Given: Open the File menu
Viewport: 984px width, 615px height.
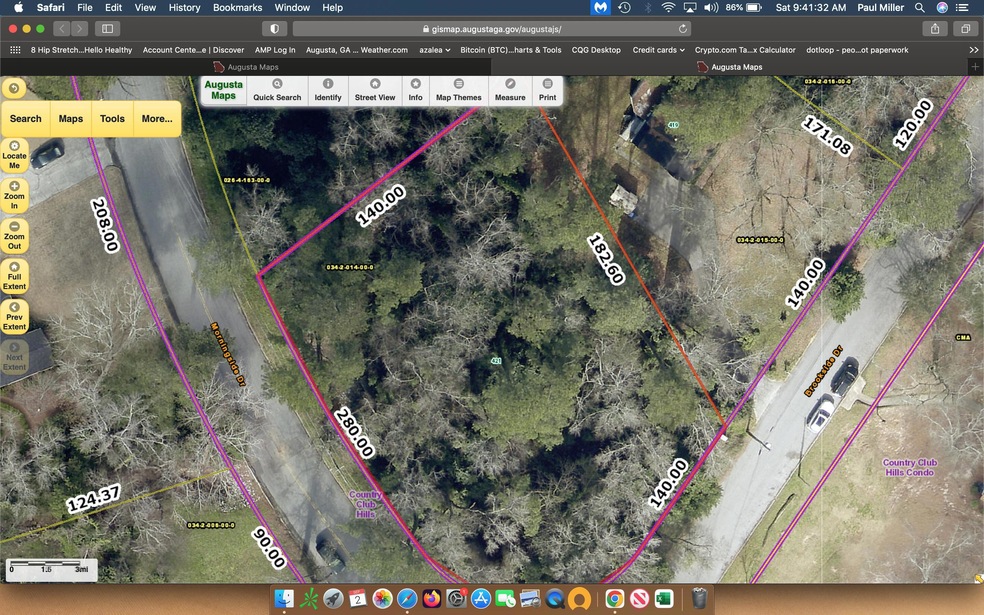Looking at the screenshot, I should (x=85, y=8).
